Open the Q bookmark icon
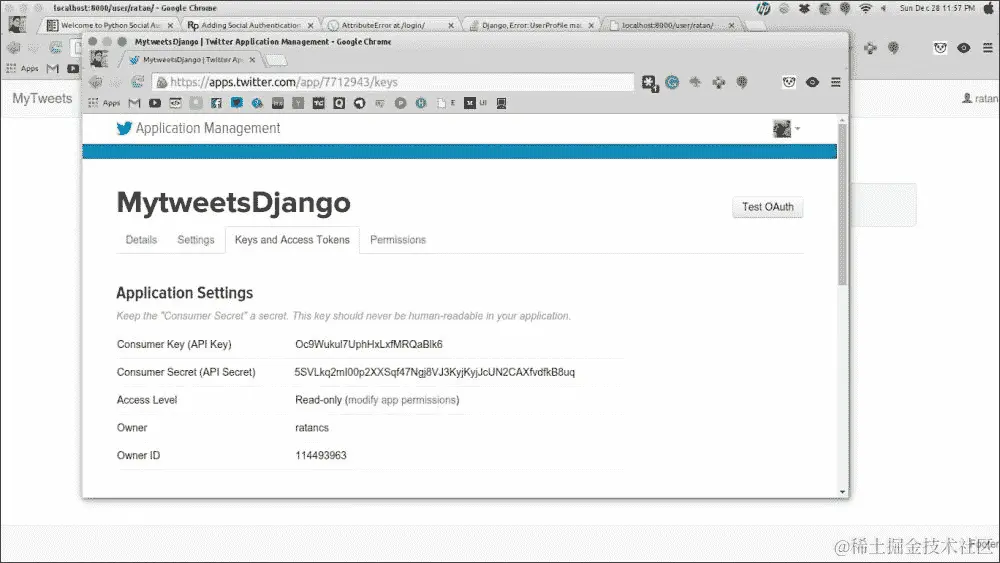Screen dimensions: 1000x563 coord(339,103)
